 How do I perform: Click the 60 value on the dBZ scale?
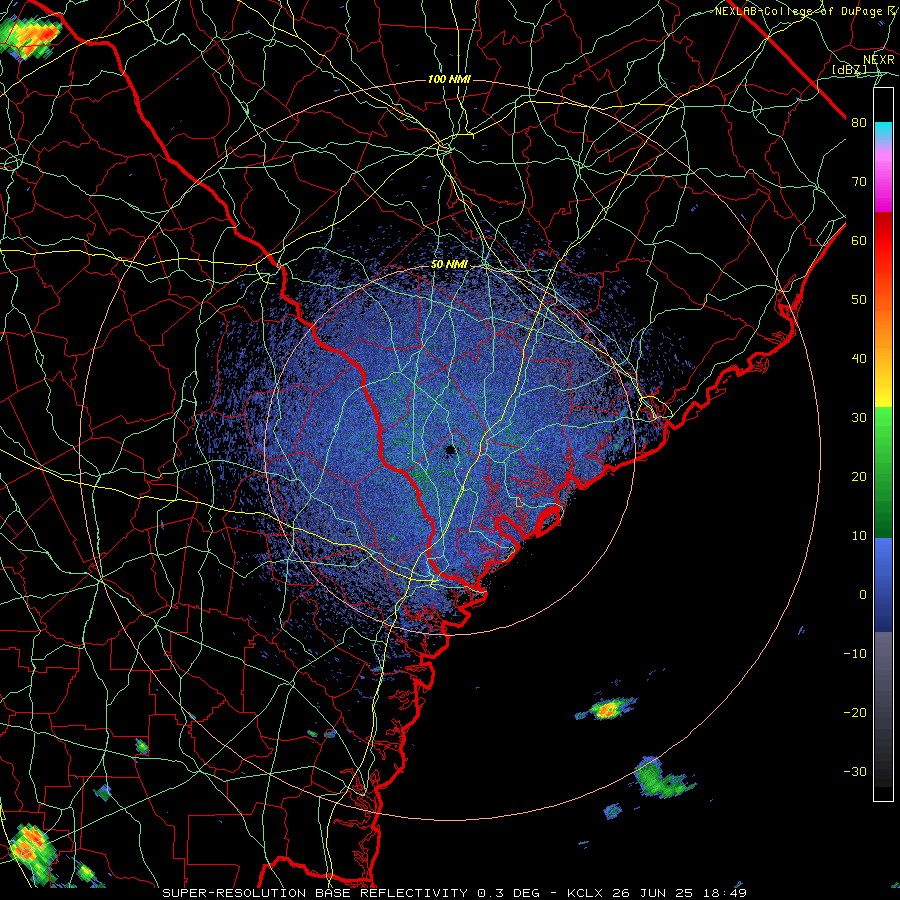859,240
